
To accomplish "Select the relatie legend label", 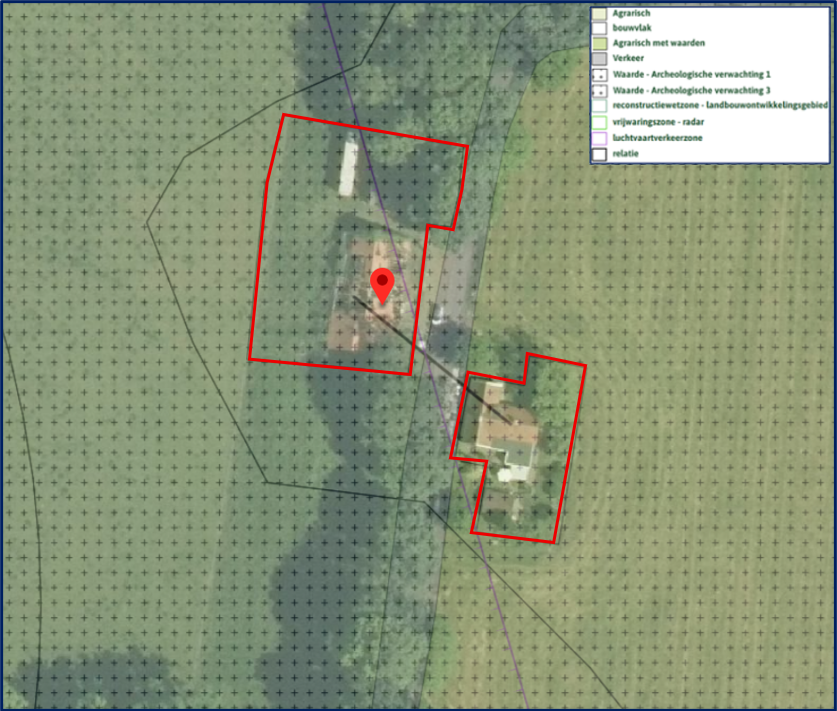I will pos(625,154).
